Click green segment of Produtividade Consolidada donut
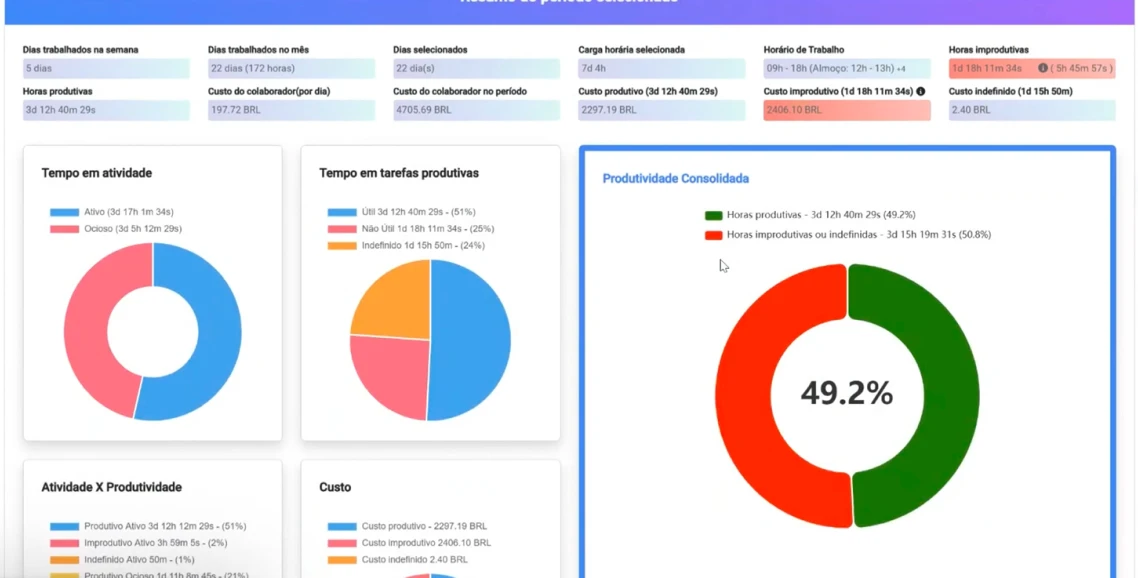Screen dimensions: 1138x578 coord(952,396)
